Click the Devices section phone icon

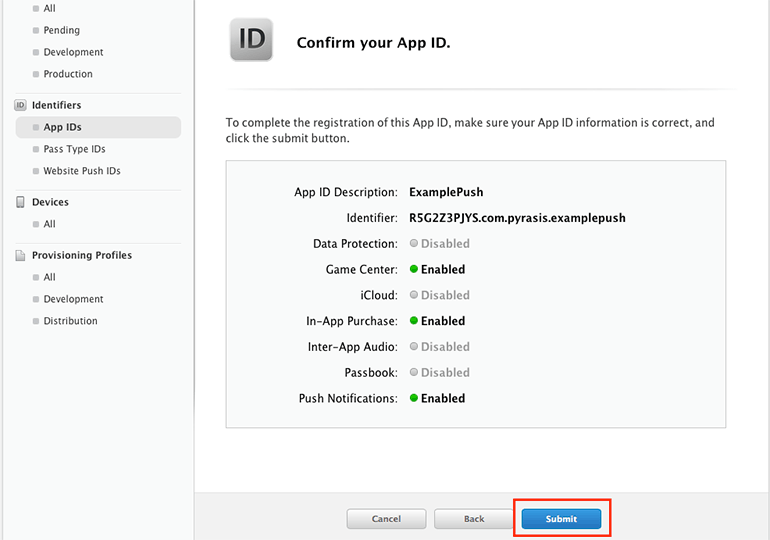pyautogui.click(x=20, y=202)
